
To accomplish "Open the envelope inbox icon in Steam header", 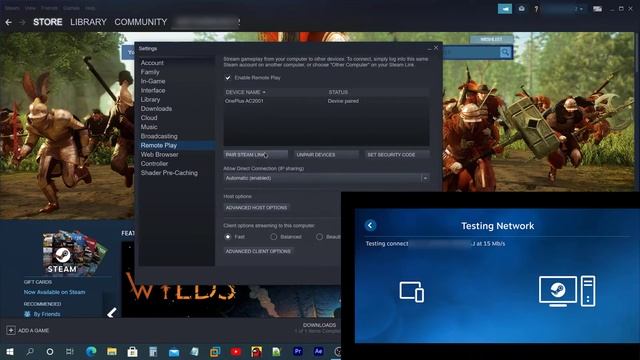I will 522,9.
